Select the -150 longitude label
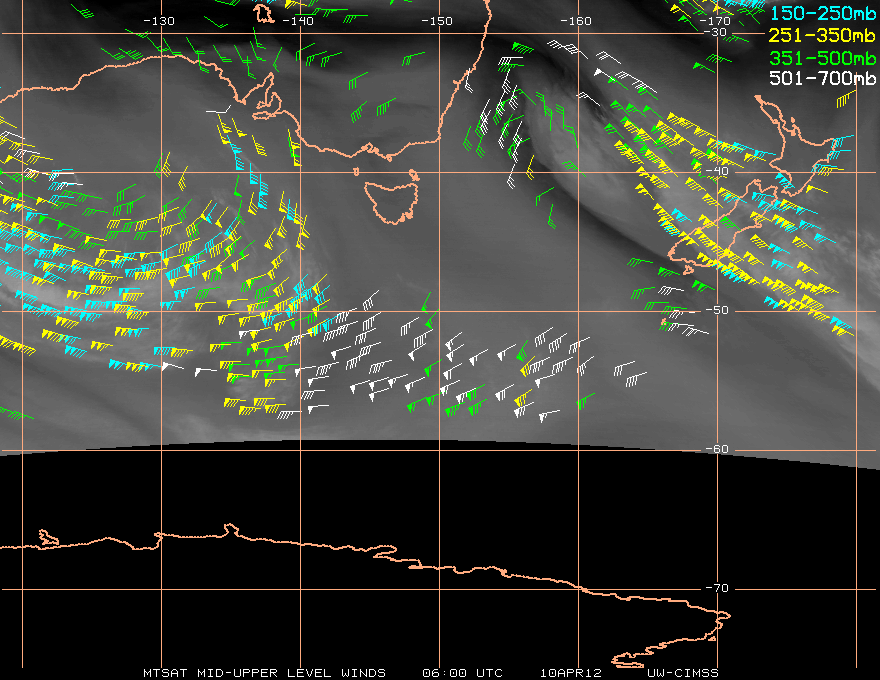The width and height of the screenshot is (880, 680). click(436, 21)
